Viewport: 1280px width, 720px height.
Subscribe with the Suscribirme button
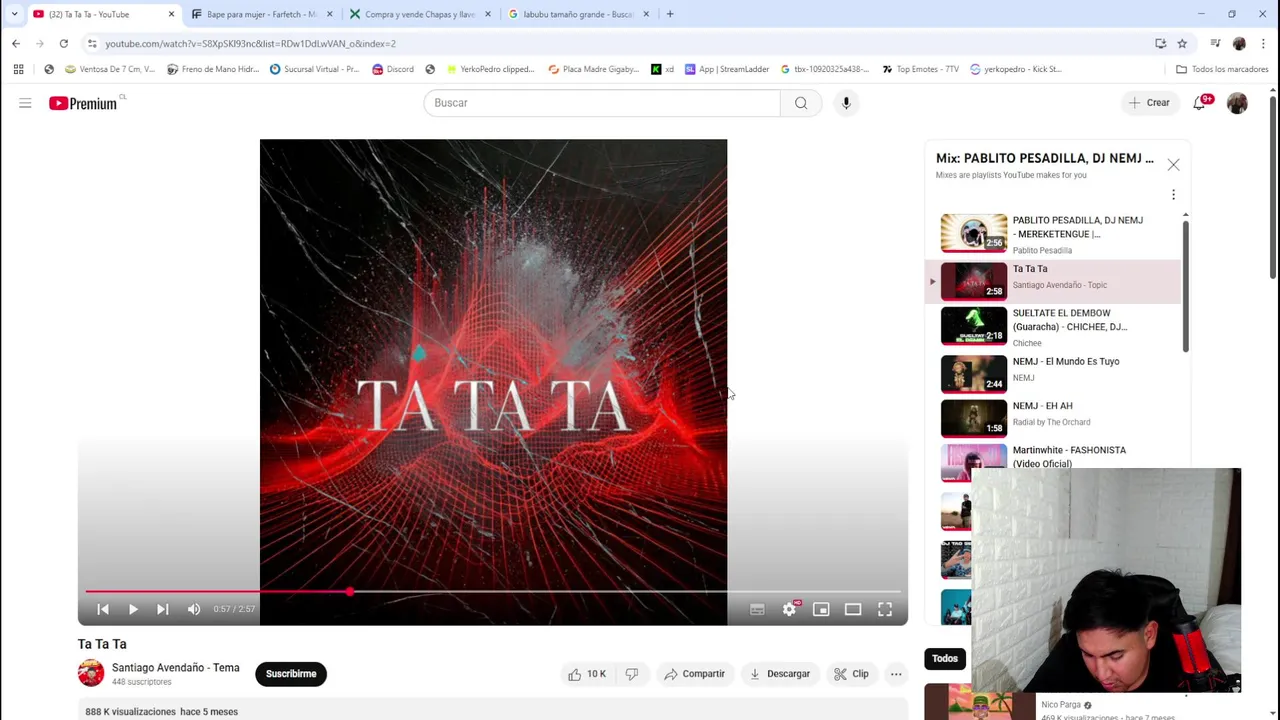tap(291, 674)
